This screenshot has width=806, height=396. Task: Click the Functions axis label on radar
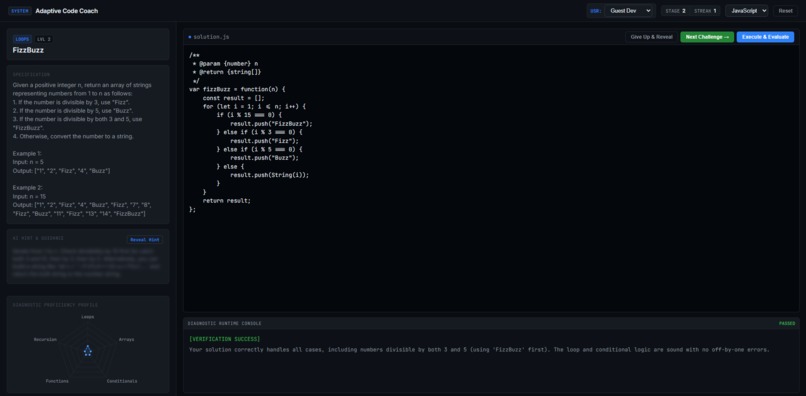[x=57, y=381]
